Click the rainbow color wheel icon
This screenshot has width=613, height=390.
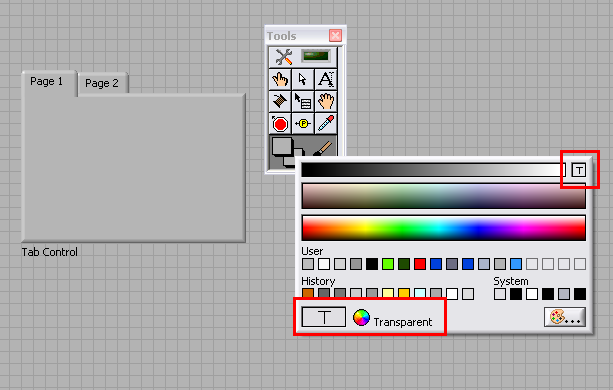click(x=361, y=317)
